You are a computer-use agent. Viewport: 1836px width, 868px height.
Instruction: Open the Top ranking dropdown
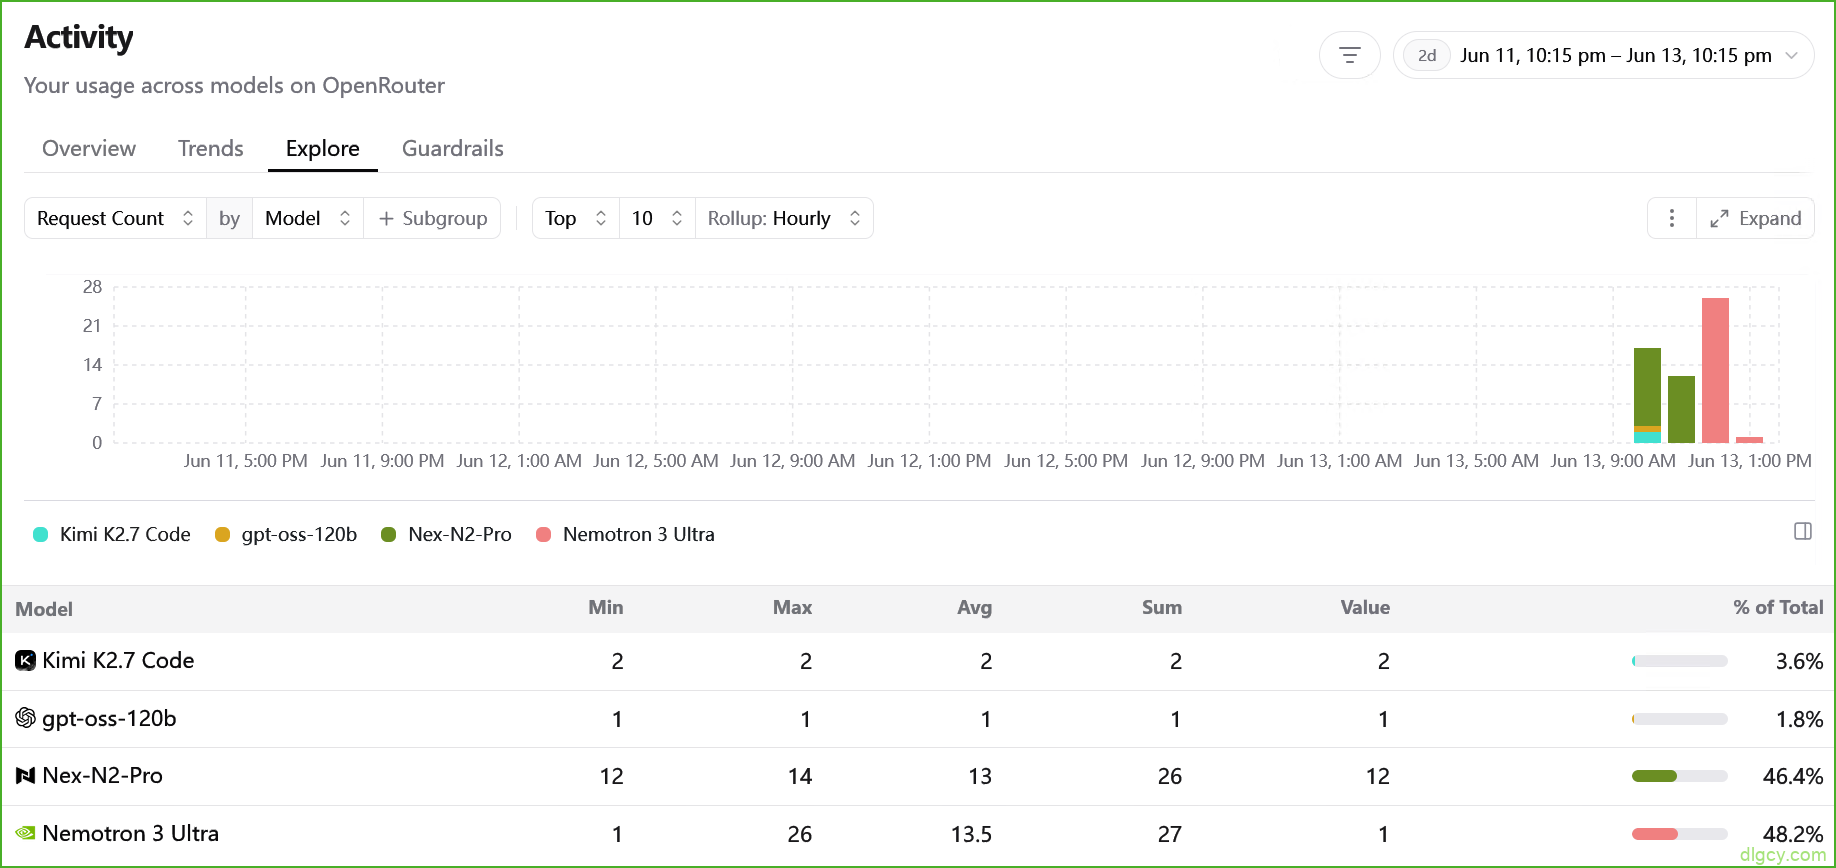pyautogui.click(x=576, y=218)
